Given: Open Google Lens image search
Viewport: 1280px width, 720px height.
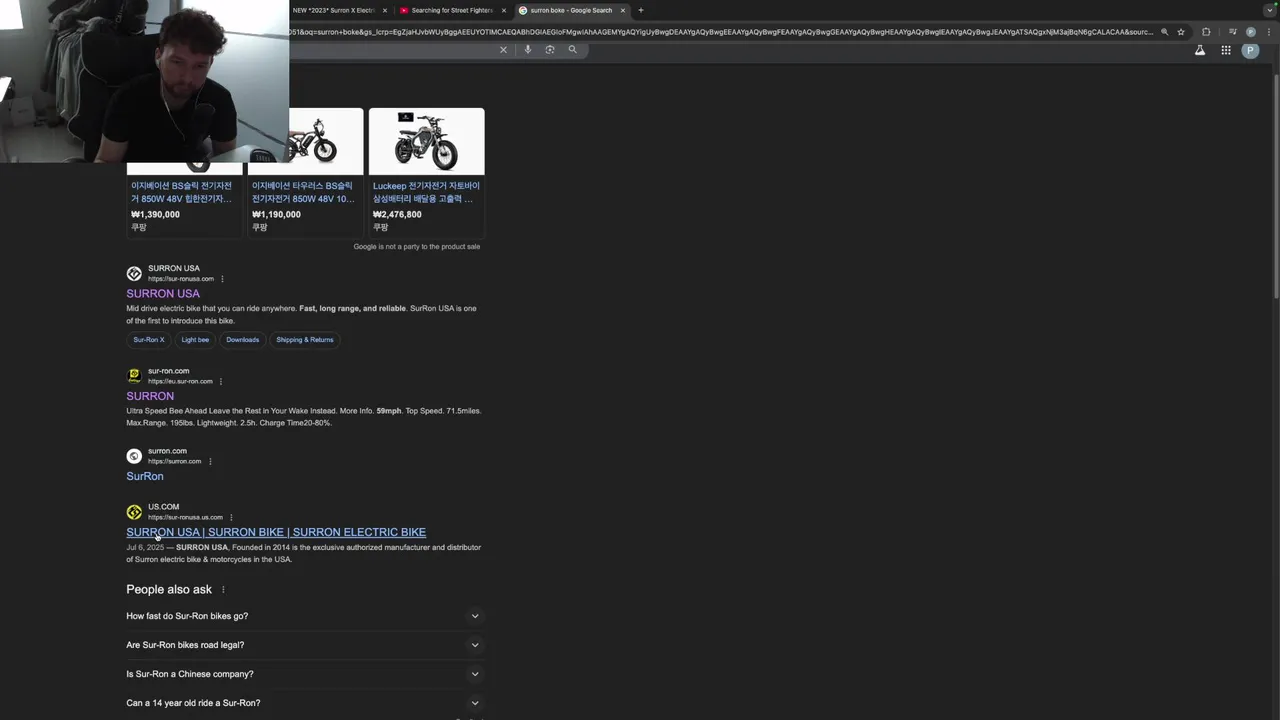Looking at the screenshot, I should click(550, 50).
